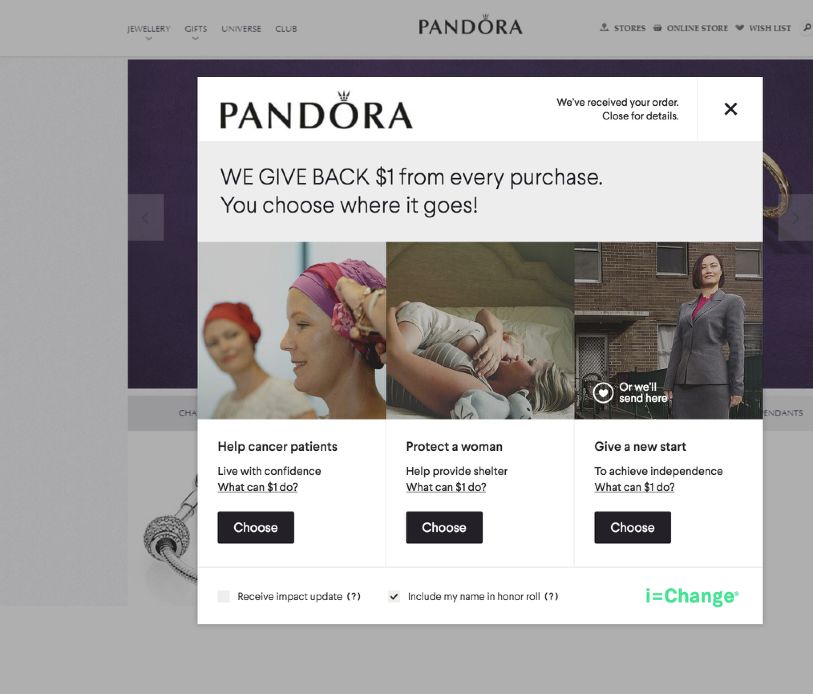
Task: Click the heart icon on third photo
Action: [x=603, y=393]
